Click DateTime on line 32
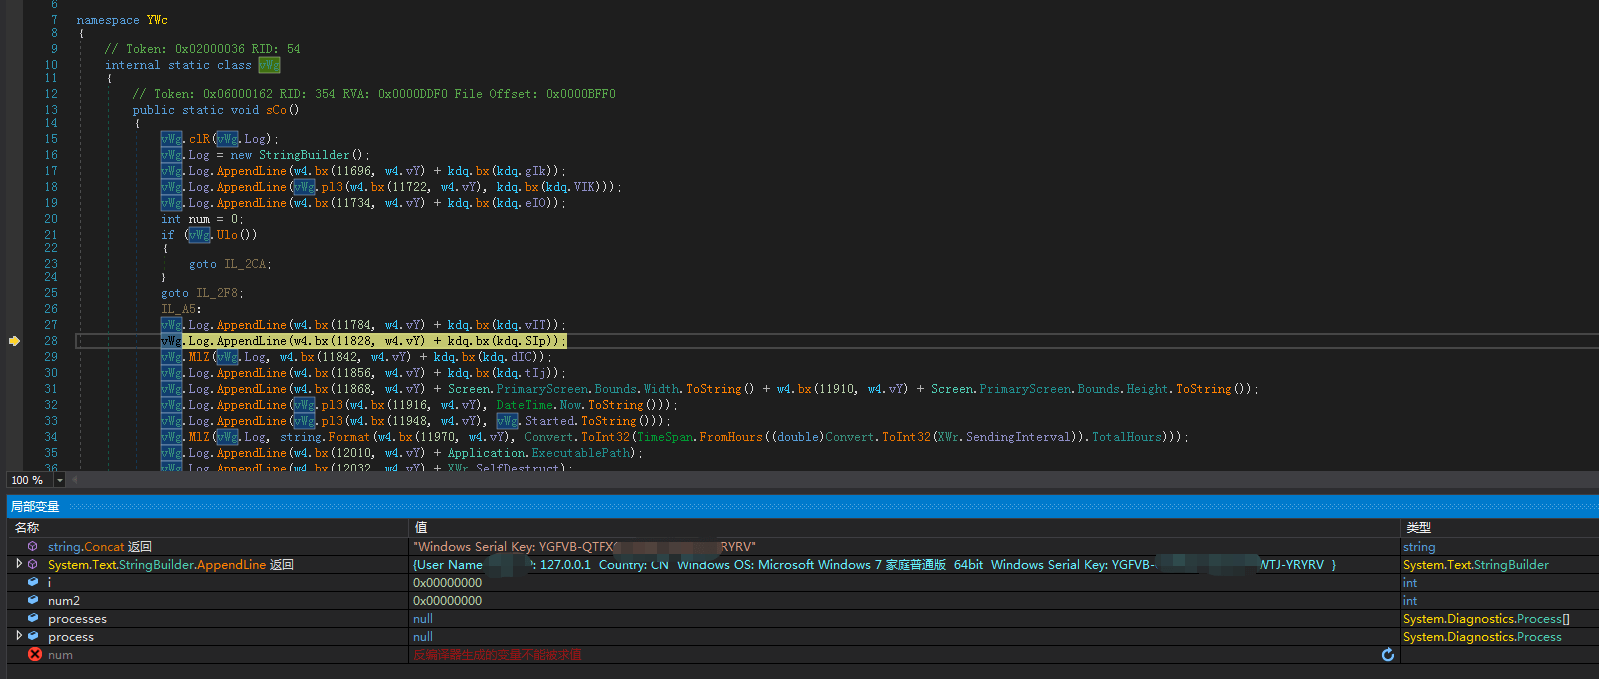Screen dimensions: 1599x679 coord(524,405)
